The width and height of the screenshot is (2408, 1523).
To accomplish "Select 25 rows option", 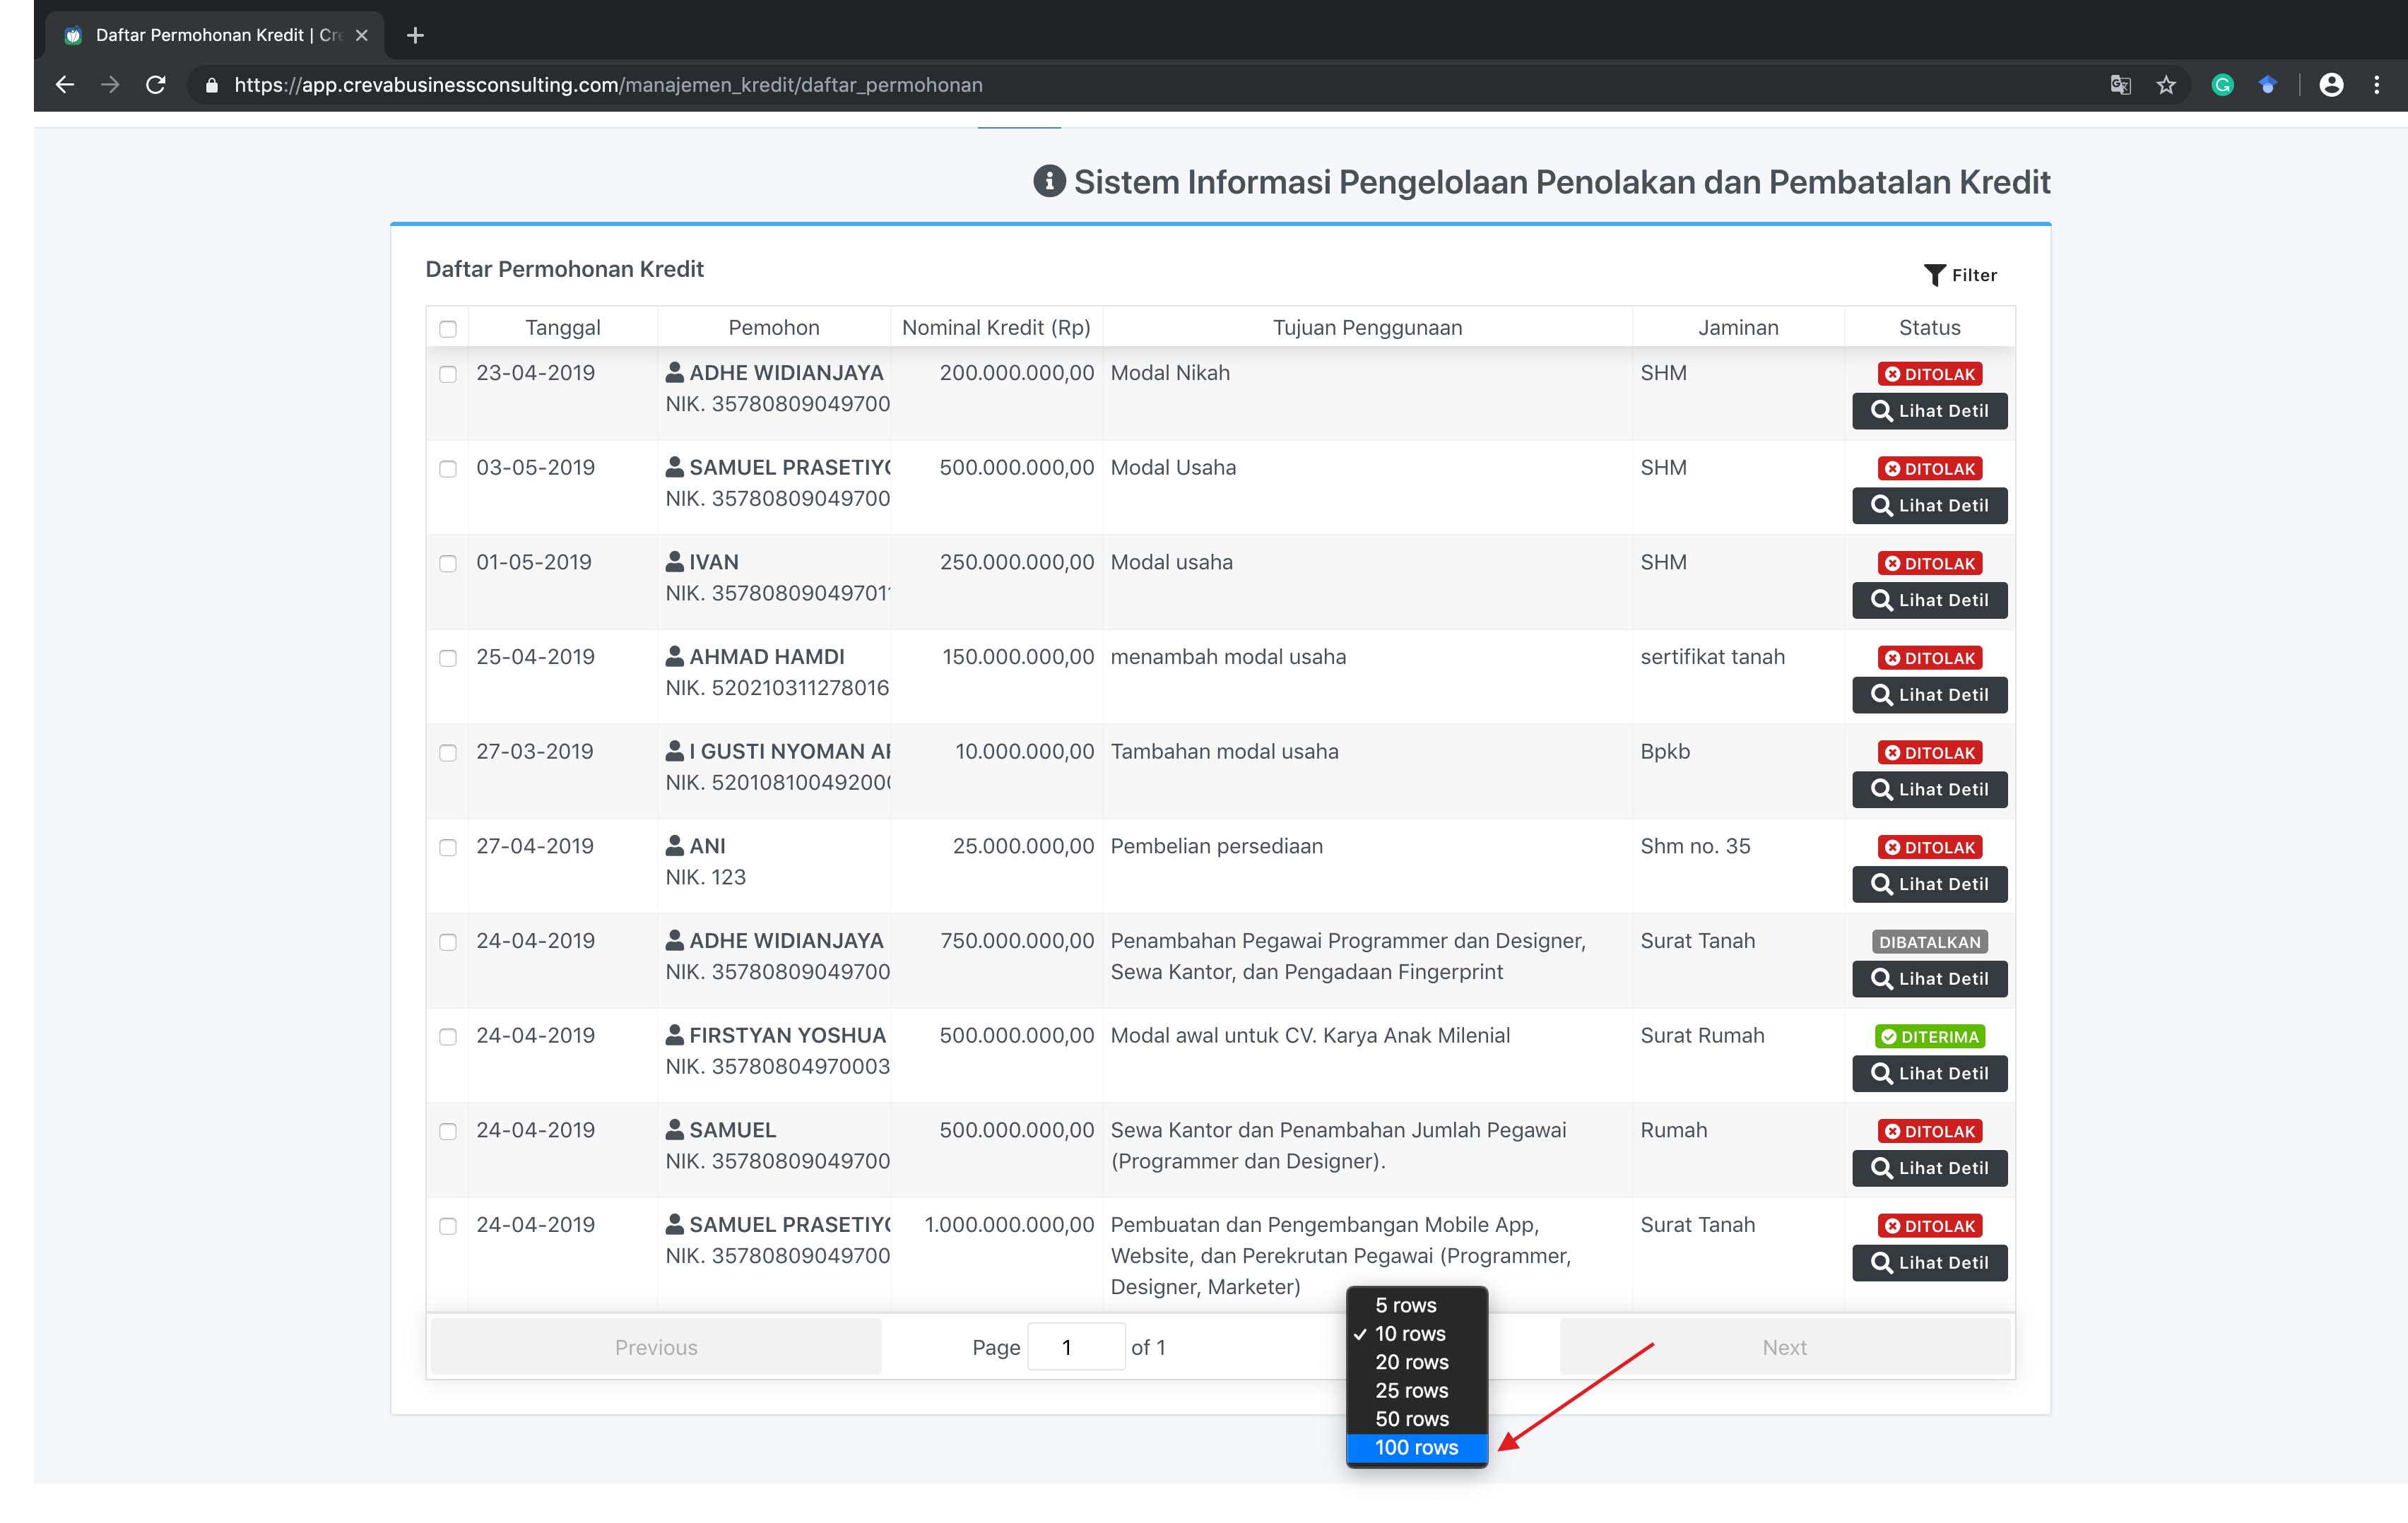I will pos(1417,1391).
